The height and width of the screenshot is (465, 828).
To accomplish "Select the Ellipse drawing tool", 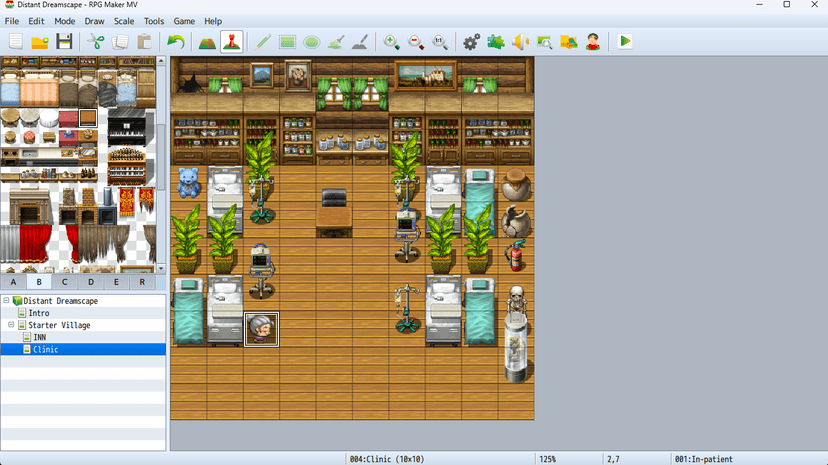I will coord(312,42).
